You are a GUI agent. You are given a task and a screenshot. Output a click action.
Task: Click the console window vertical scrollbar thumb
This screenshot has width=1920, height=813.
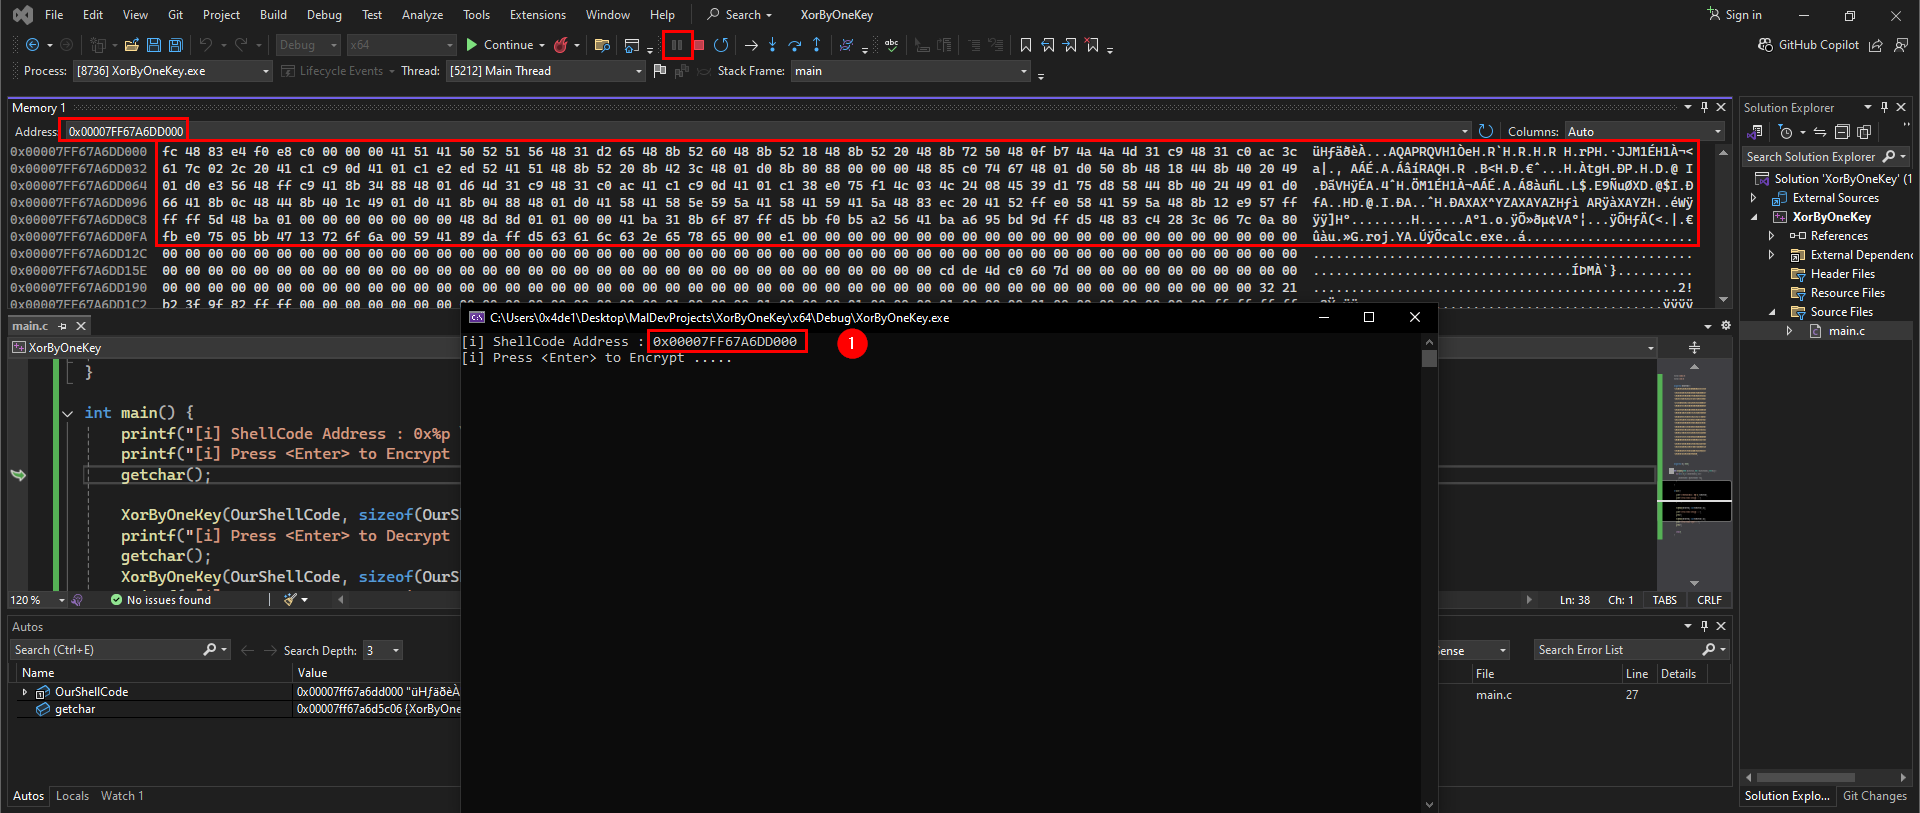click(x=1429, y=357)
